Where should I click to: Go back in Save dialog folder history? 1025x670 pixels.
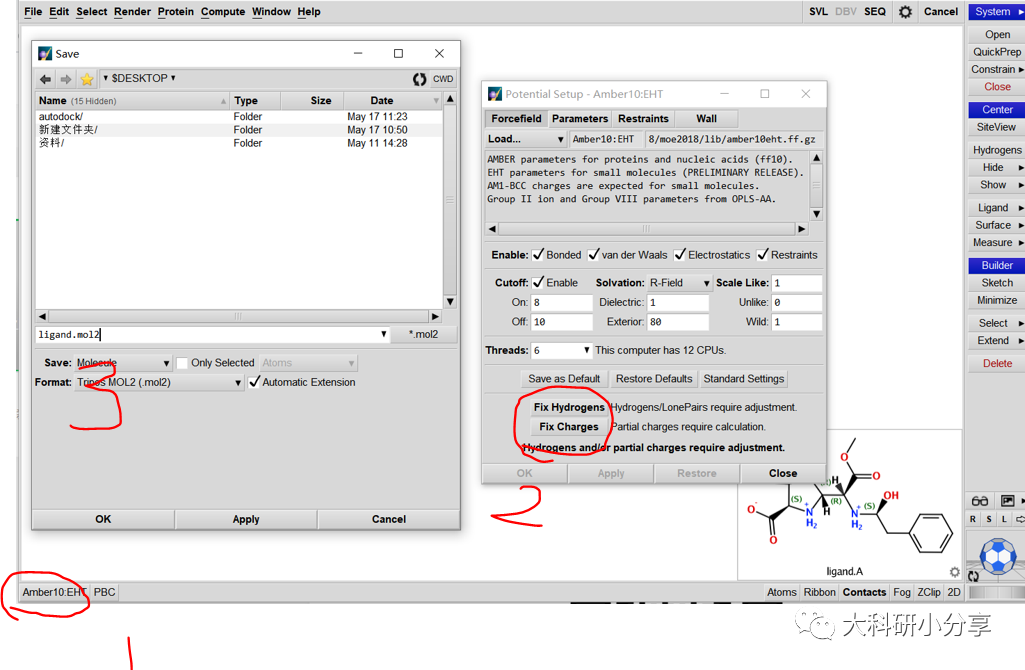tap(45, 79)
